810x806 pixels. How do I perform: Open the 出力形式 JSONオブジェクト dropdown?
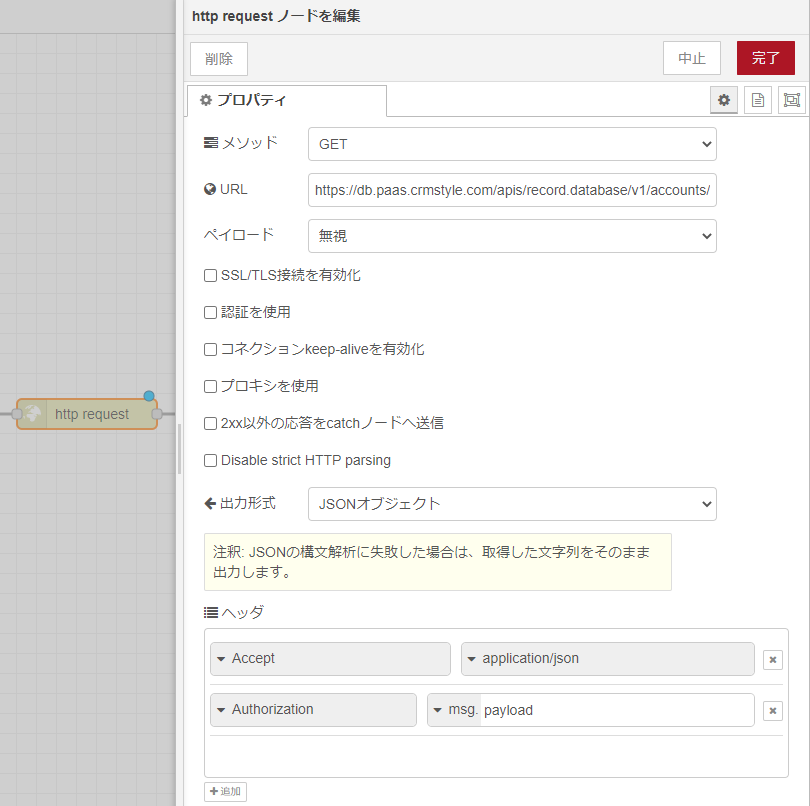coord(512,504)
